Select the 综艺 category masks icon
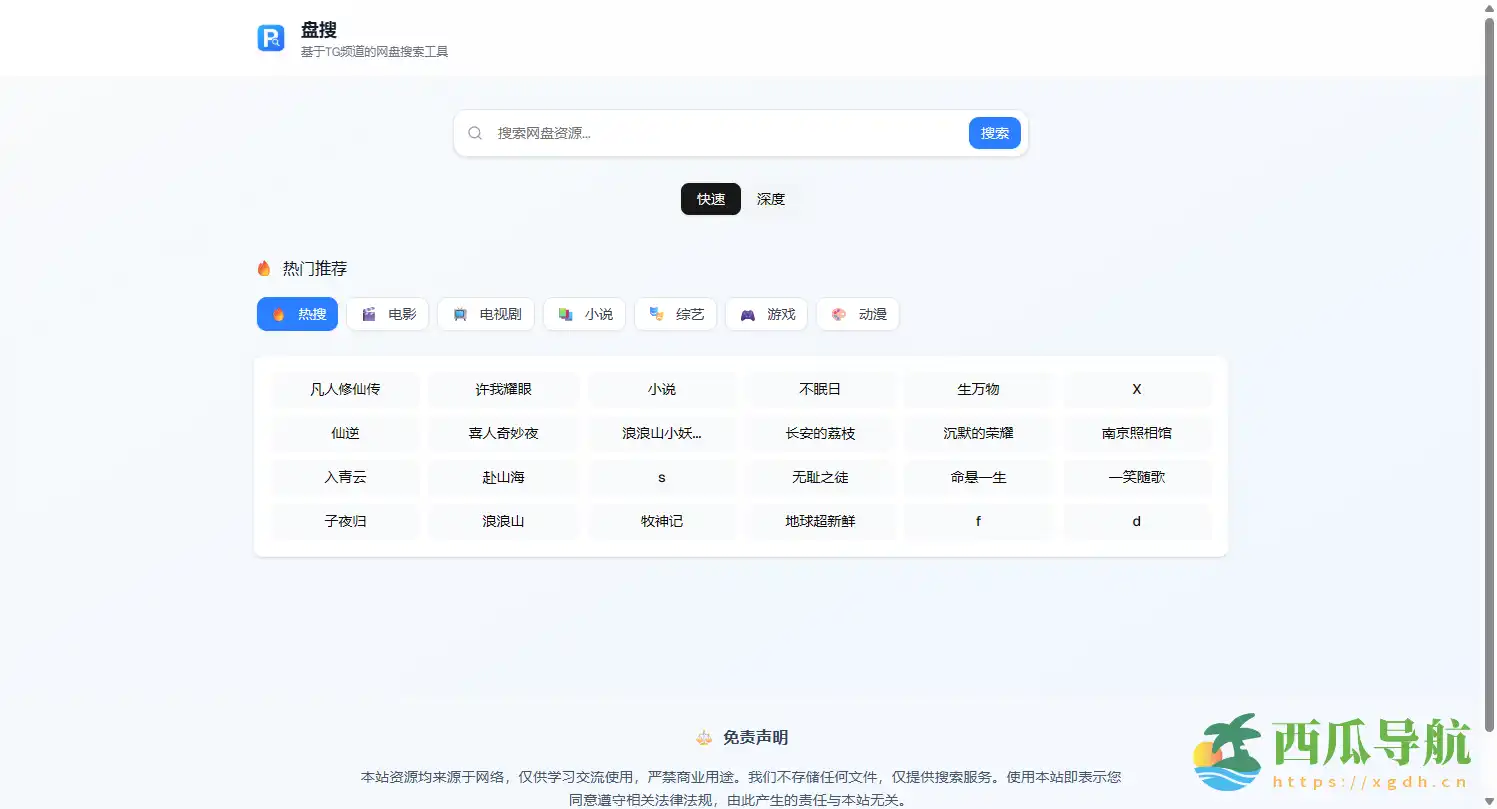Image resolution: width=1497 pixels, height=809 pixels. pos(657,314)
